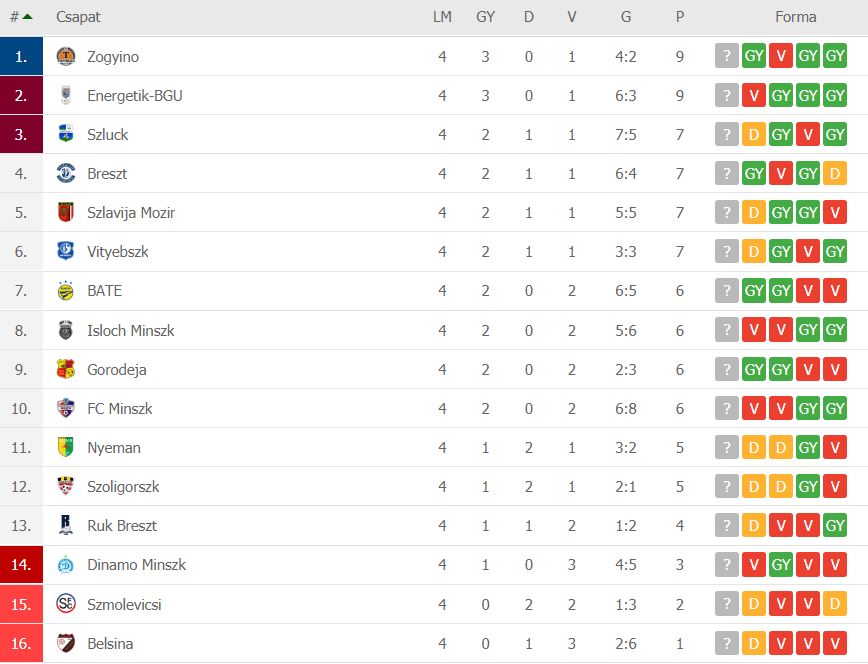Screen dimensions: 868x664
Task: Open the Szluck team link
Action: 107,135
